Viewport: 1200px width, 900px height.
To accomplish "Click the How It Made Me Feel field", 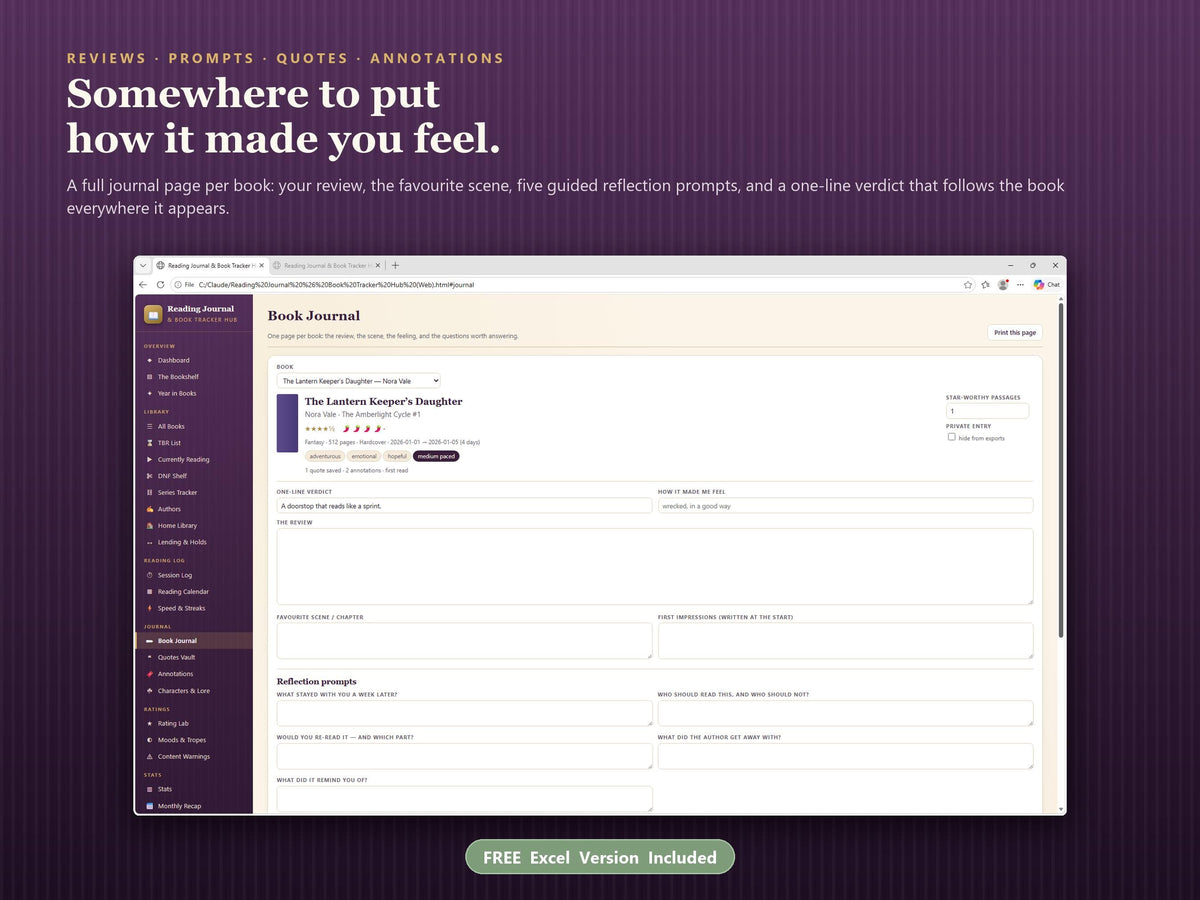I will pyautogui.click(x=845, y=506).
